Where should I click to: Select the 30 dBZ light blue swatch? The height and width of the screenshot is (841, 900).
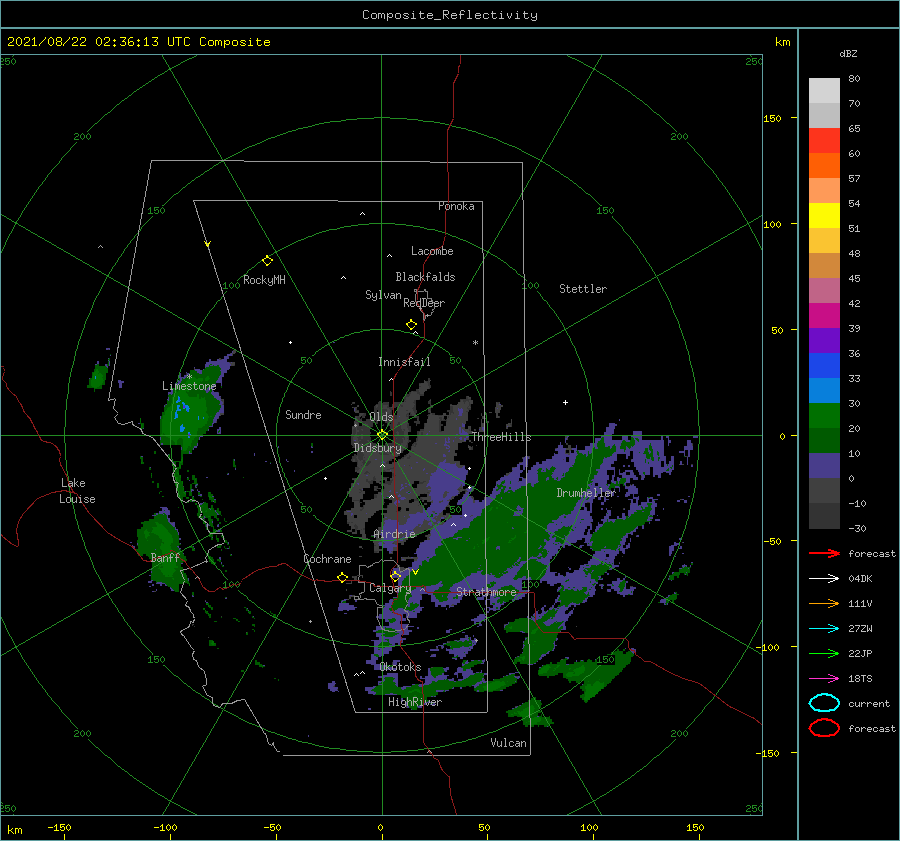tap(824, 391)
